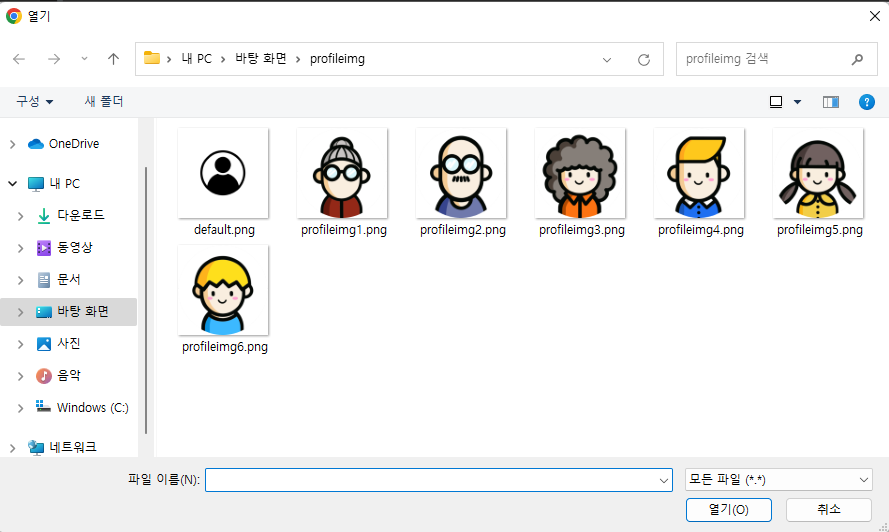Select the profileimg3.png curly hair avatar
Viewport: 889px width, 532px height.
tap(580, 173)
